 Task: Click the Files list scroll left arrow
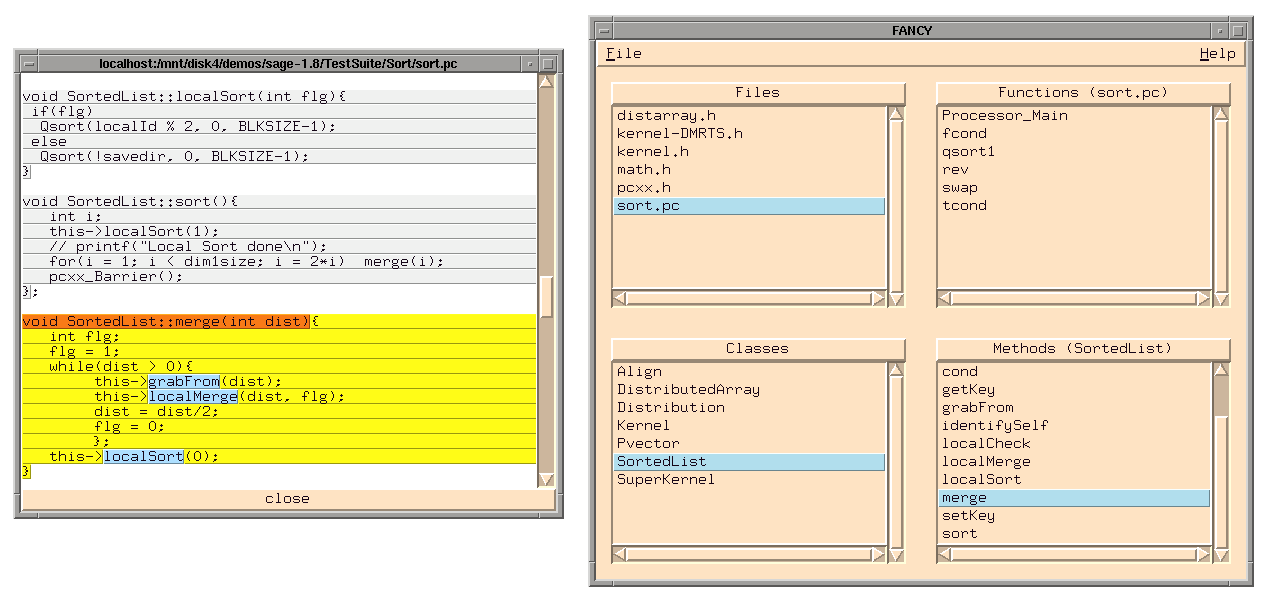[x=619, y=298]
